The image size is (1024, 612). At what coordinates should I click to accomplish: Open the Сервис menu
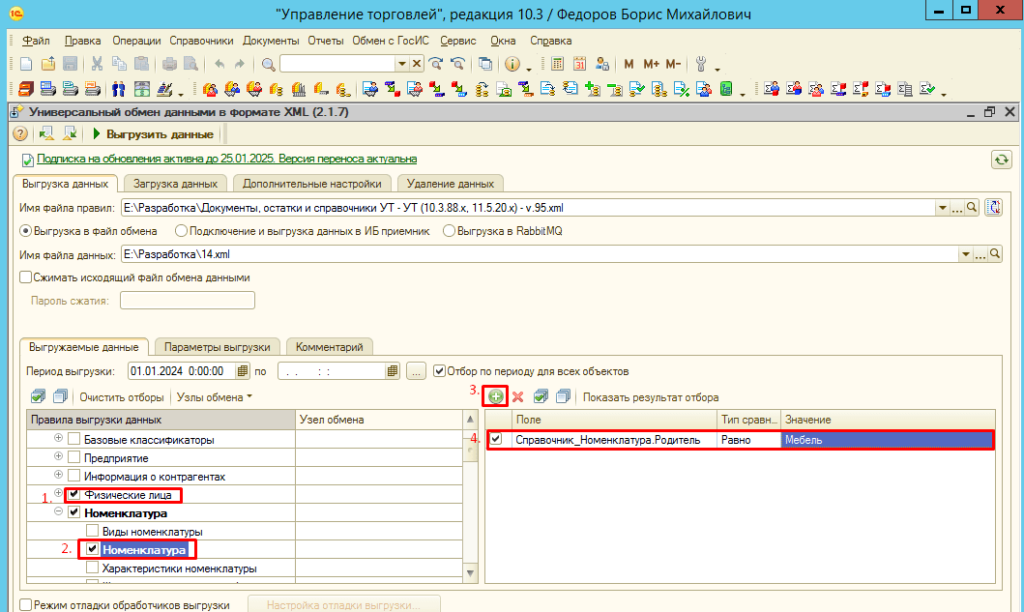pyautogui.click(x=458, y=40)
